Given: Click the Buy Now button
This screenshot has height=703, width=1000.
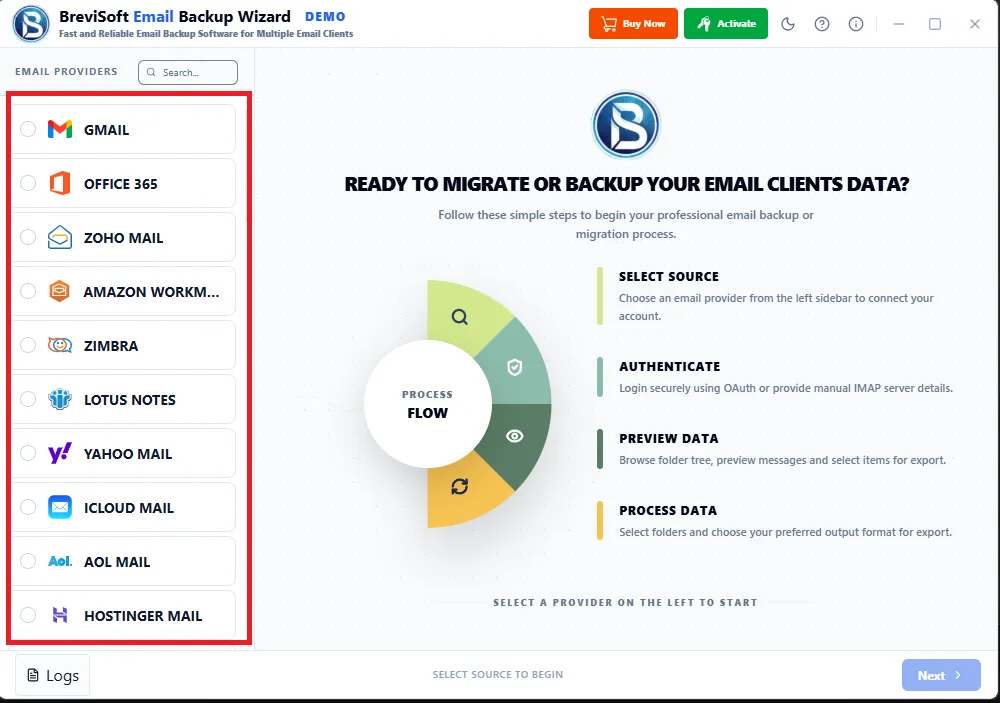Looking at the screenshot, I should [633, 24].
